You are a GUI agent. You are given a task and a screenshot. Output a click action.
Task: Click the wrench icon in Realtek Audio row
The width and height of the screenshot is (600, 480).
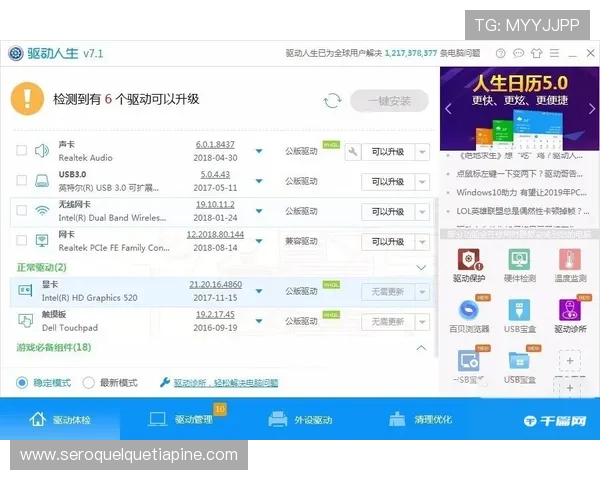tap(352, 152)
